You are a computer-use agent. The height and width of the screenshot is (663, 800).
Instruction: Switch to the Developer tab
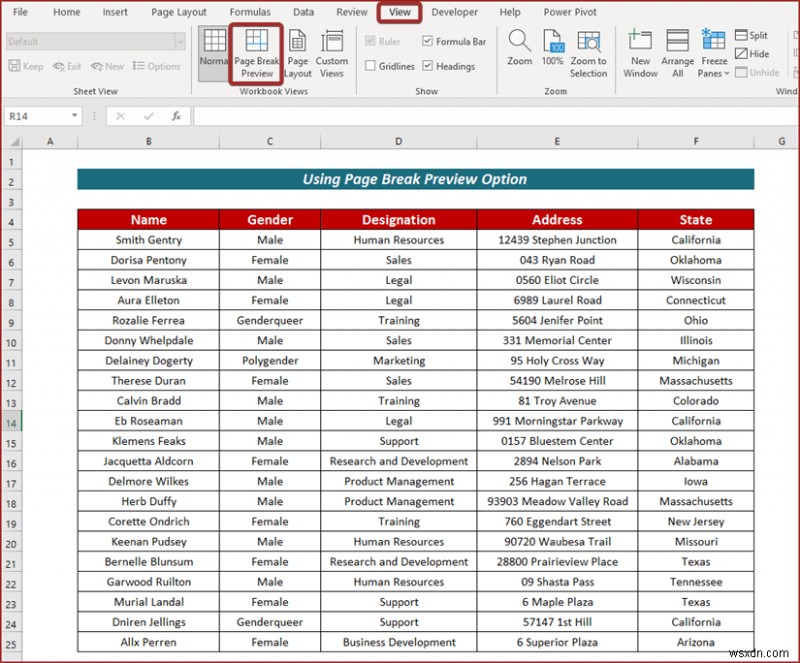coord(454,12)
